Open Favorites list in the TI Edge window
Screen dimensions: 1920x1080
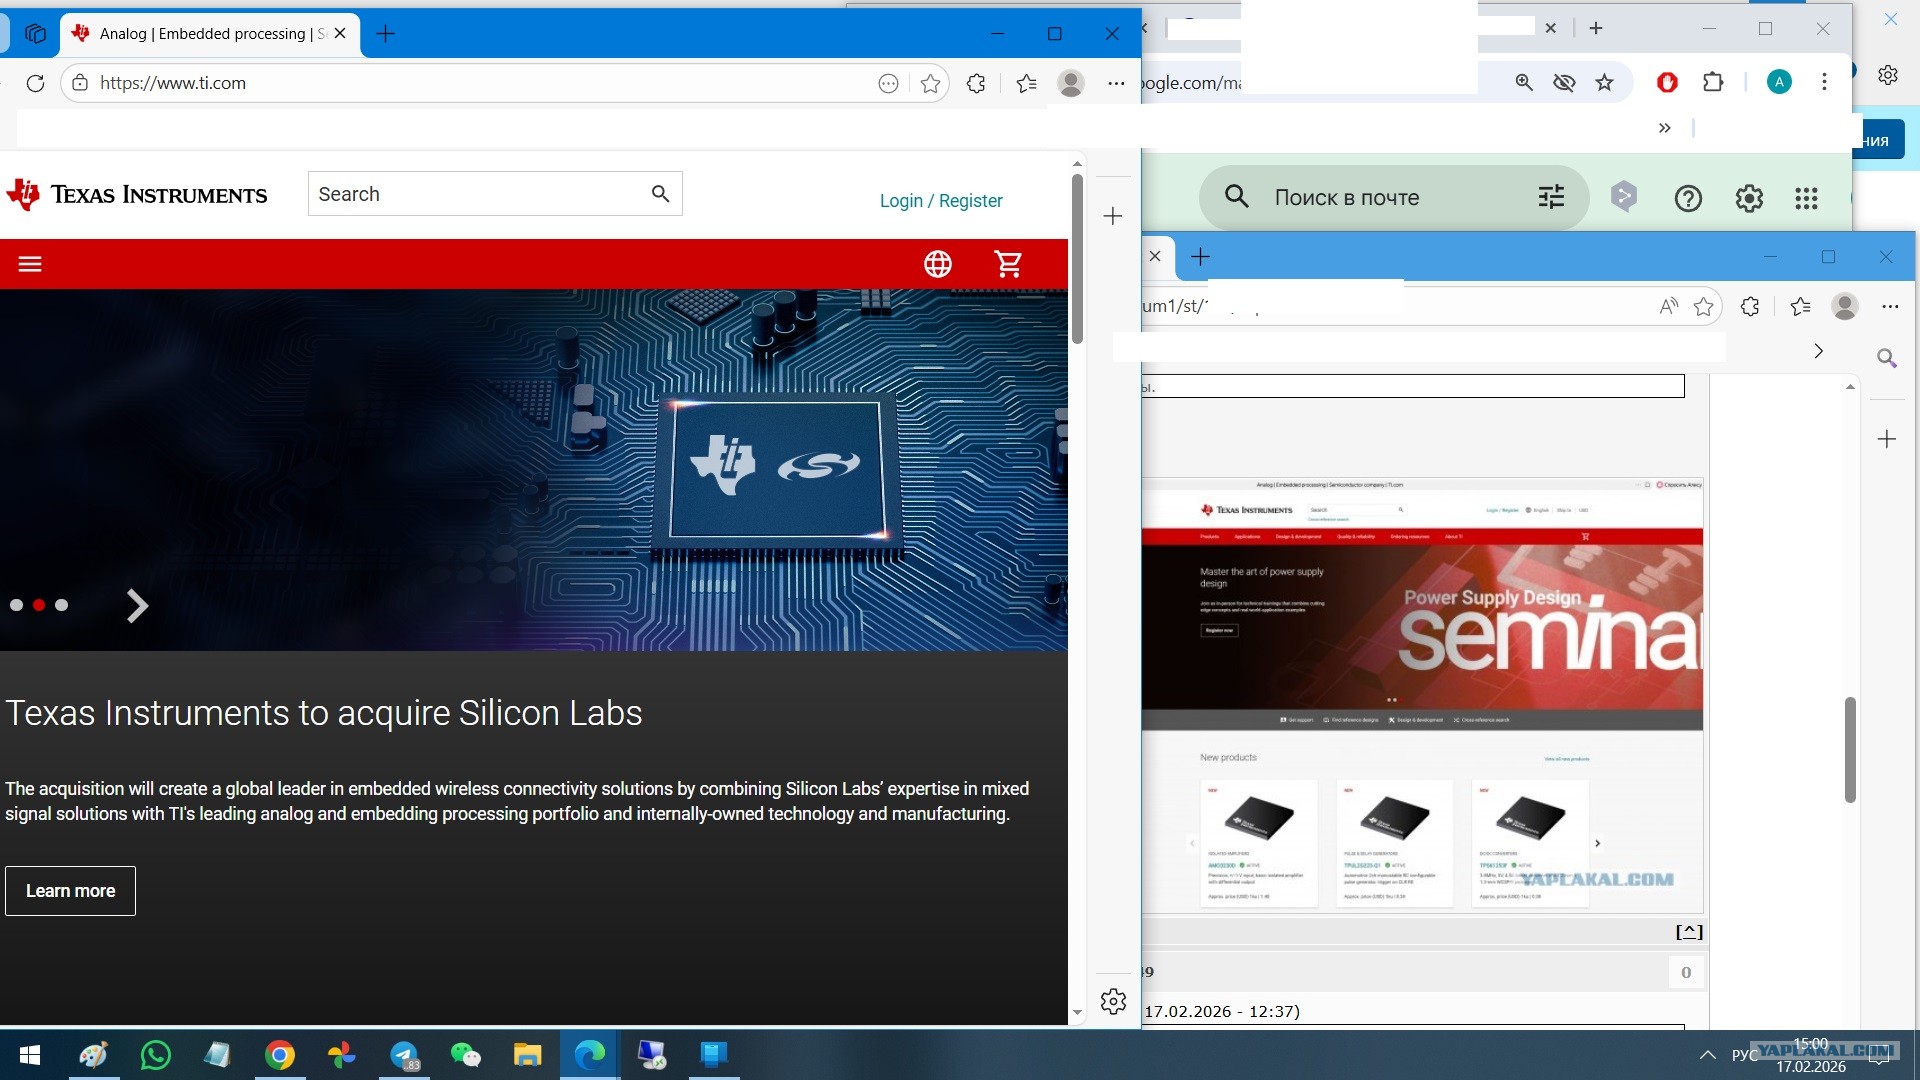coord(1026,84)
